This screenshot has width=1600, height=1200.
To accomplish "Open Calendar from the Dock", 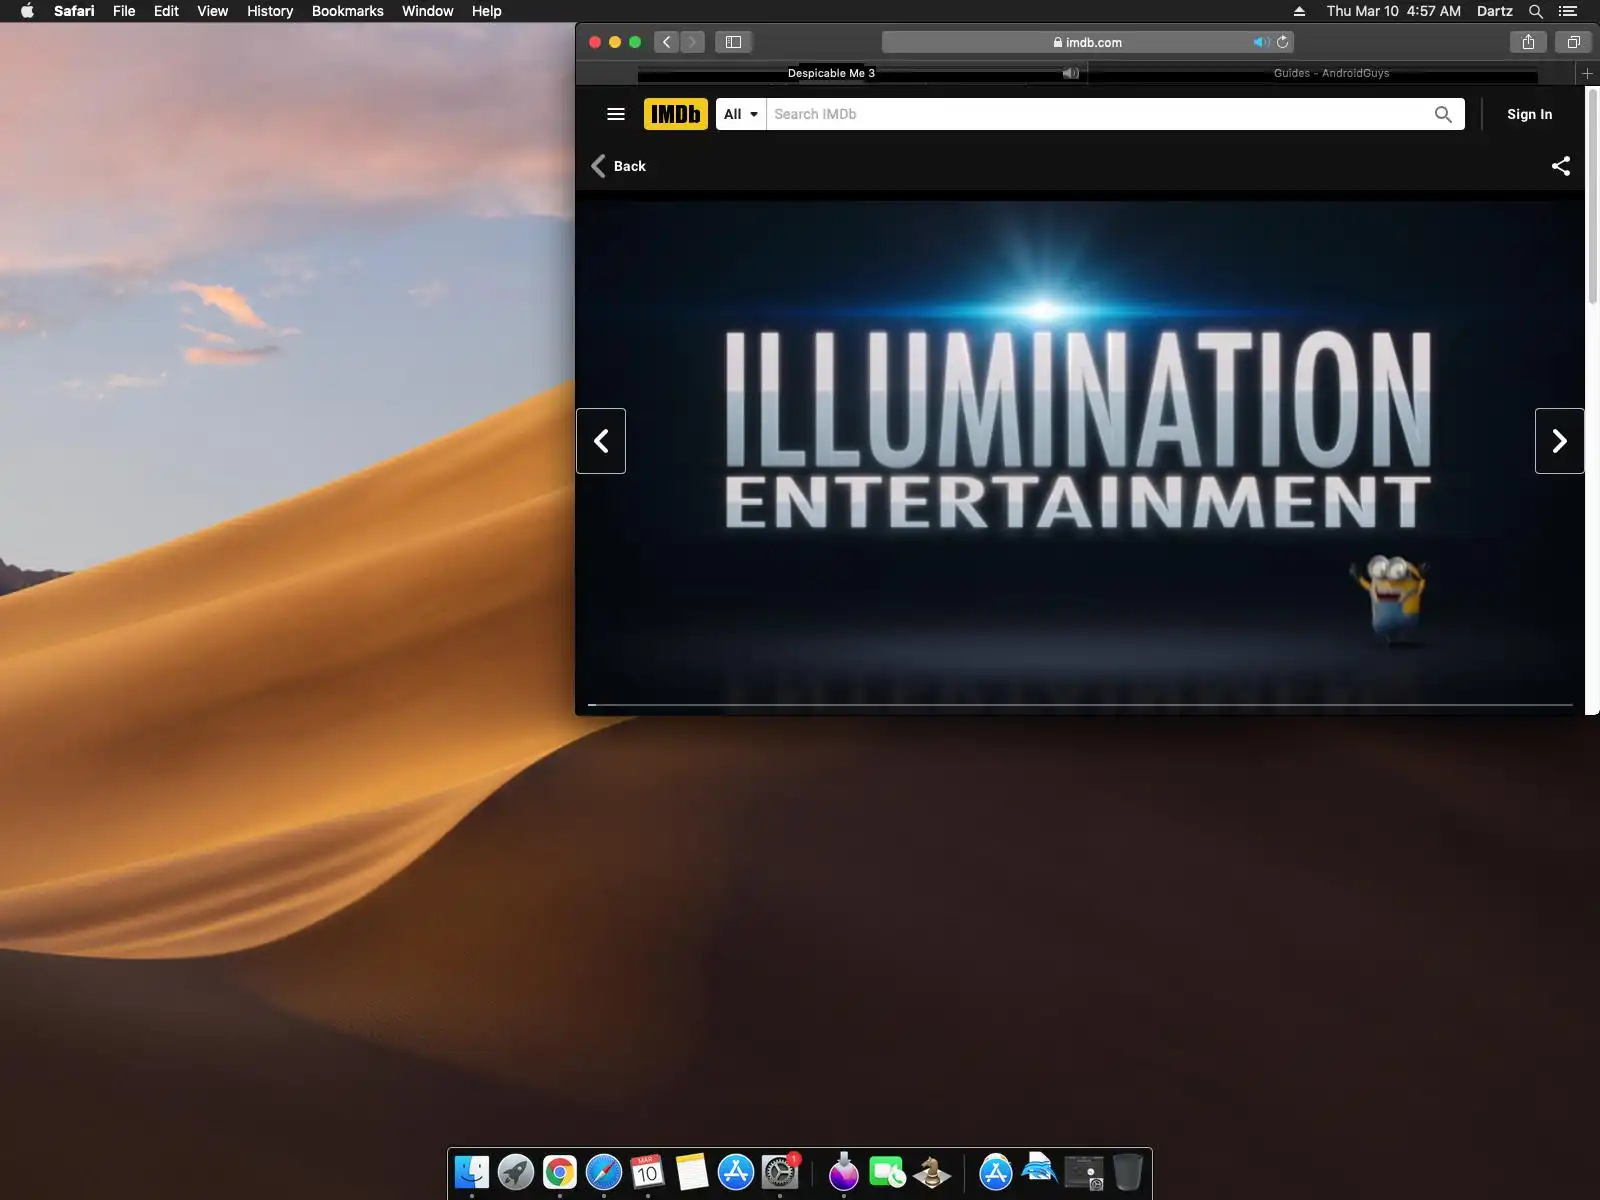I will (x=648, y=1172).
